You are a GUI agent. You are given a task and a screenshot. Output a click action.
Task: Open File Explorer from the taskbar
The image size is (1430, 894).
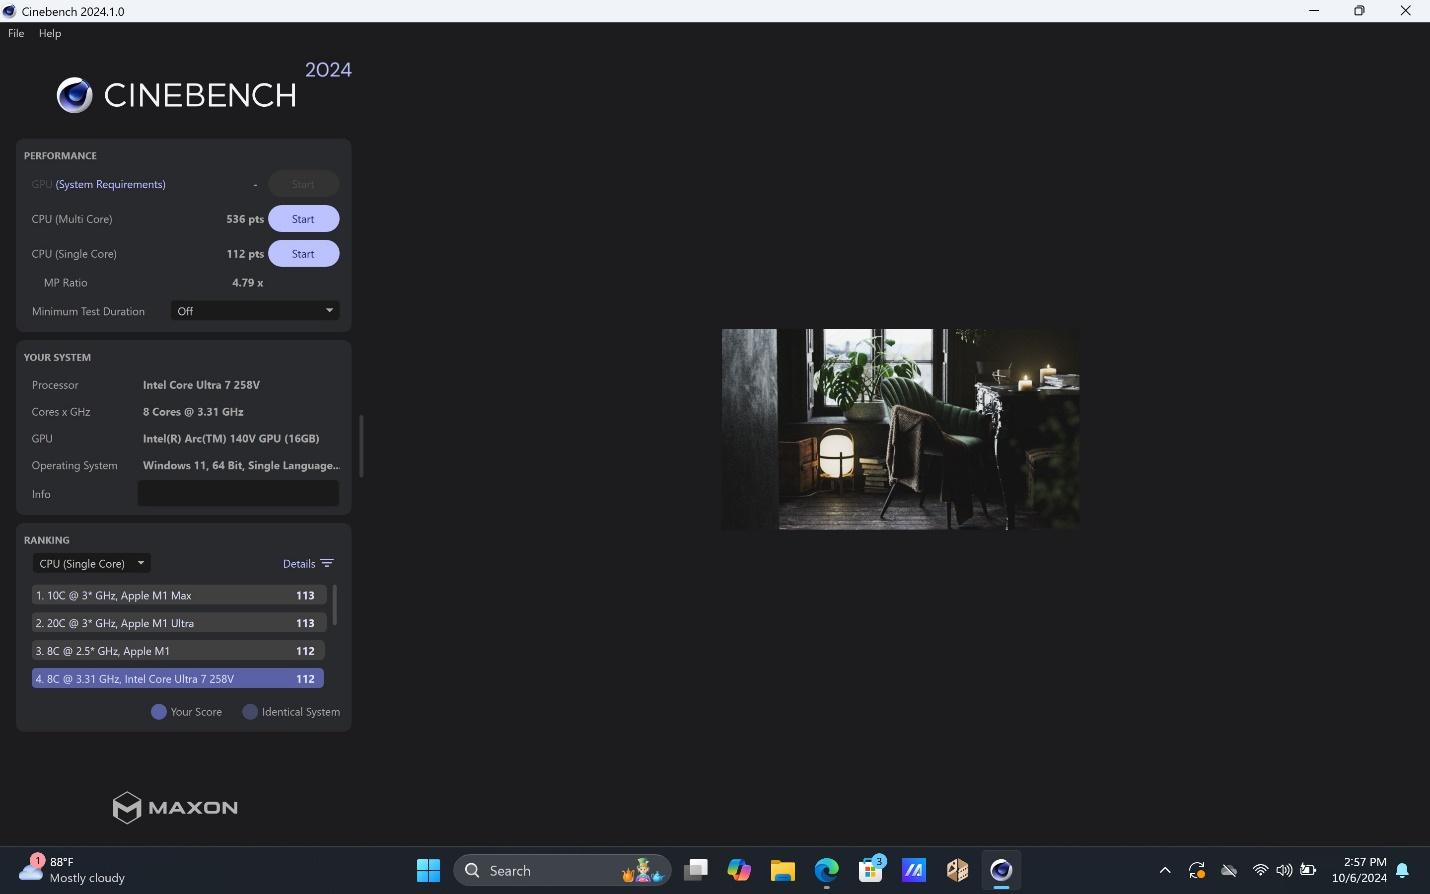[782, 871]
